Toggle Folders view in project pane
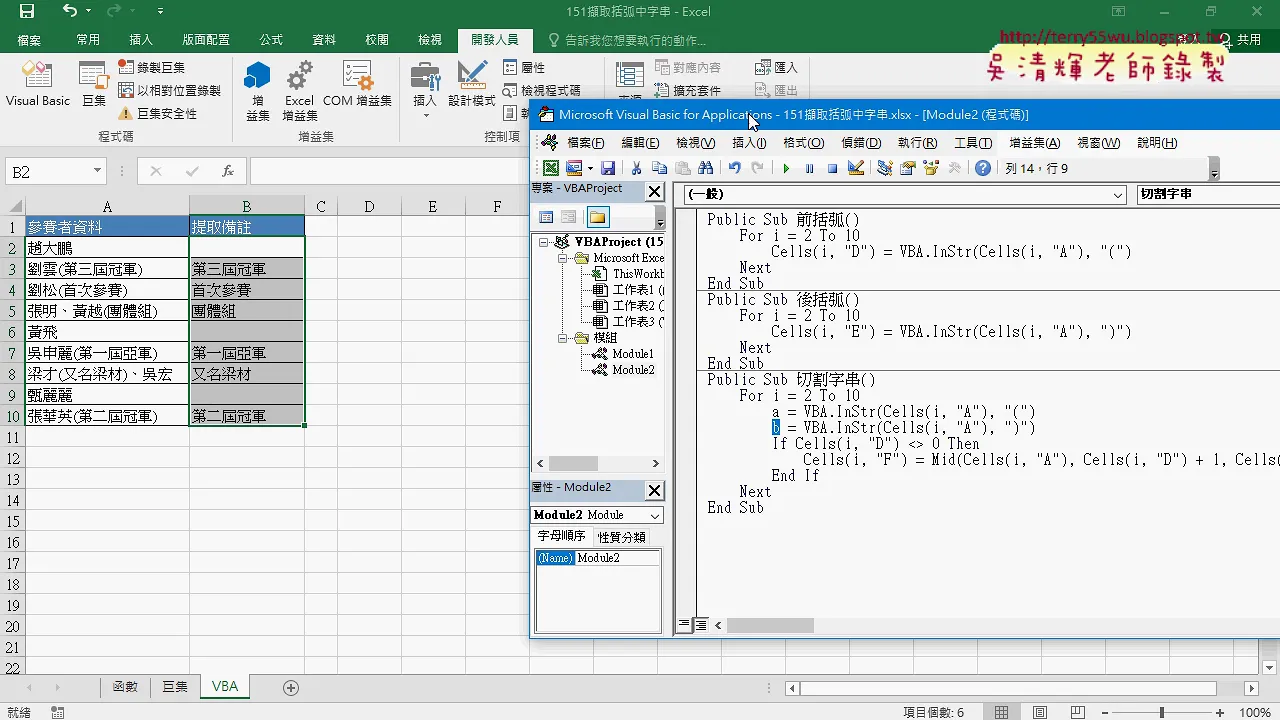The image size is (1280, 720). click(597, 217)
